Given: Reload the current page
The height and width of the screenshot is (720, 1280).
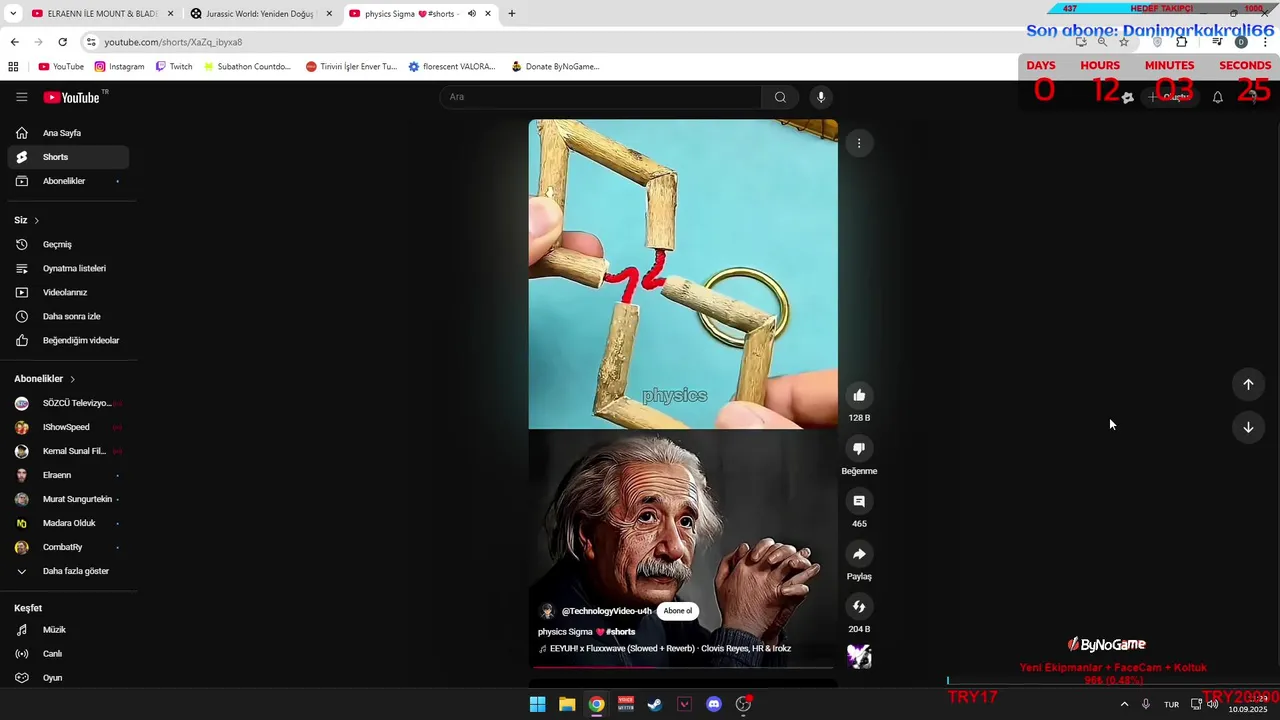Looking at the screenshot, I should point(62,42).
